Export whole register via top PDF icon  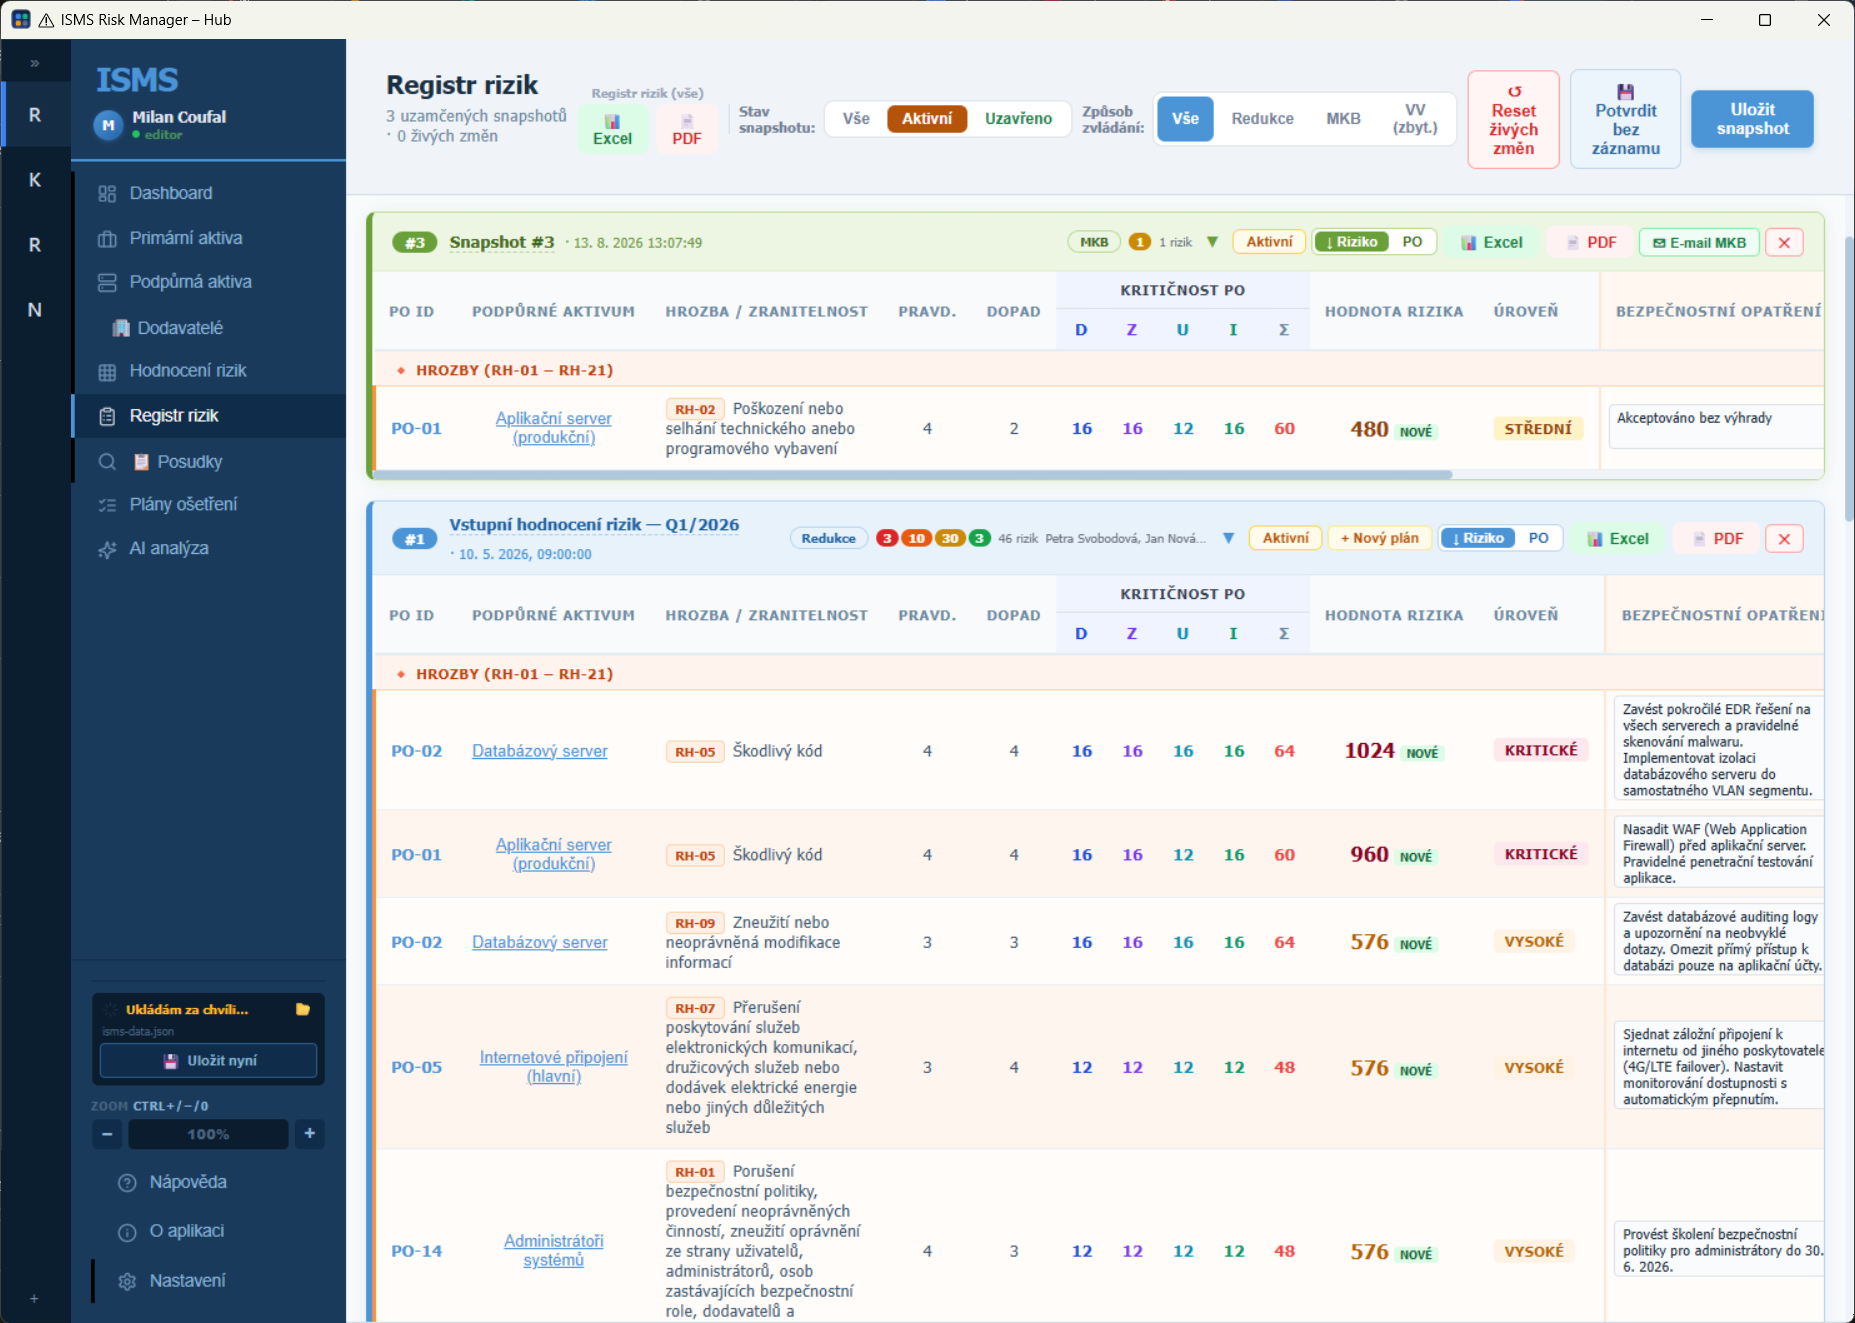(x=687, y=131)
